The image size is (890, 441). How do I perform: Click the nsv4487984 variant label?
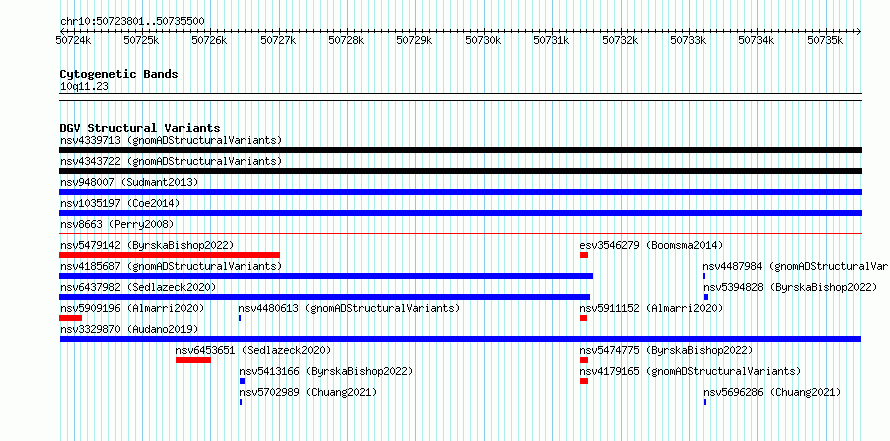click(x=795, y=266)
